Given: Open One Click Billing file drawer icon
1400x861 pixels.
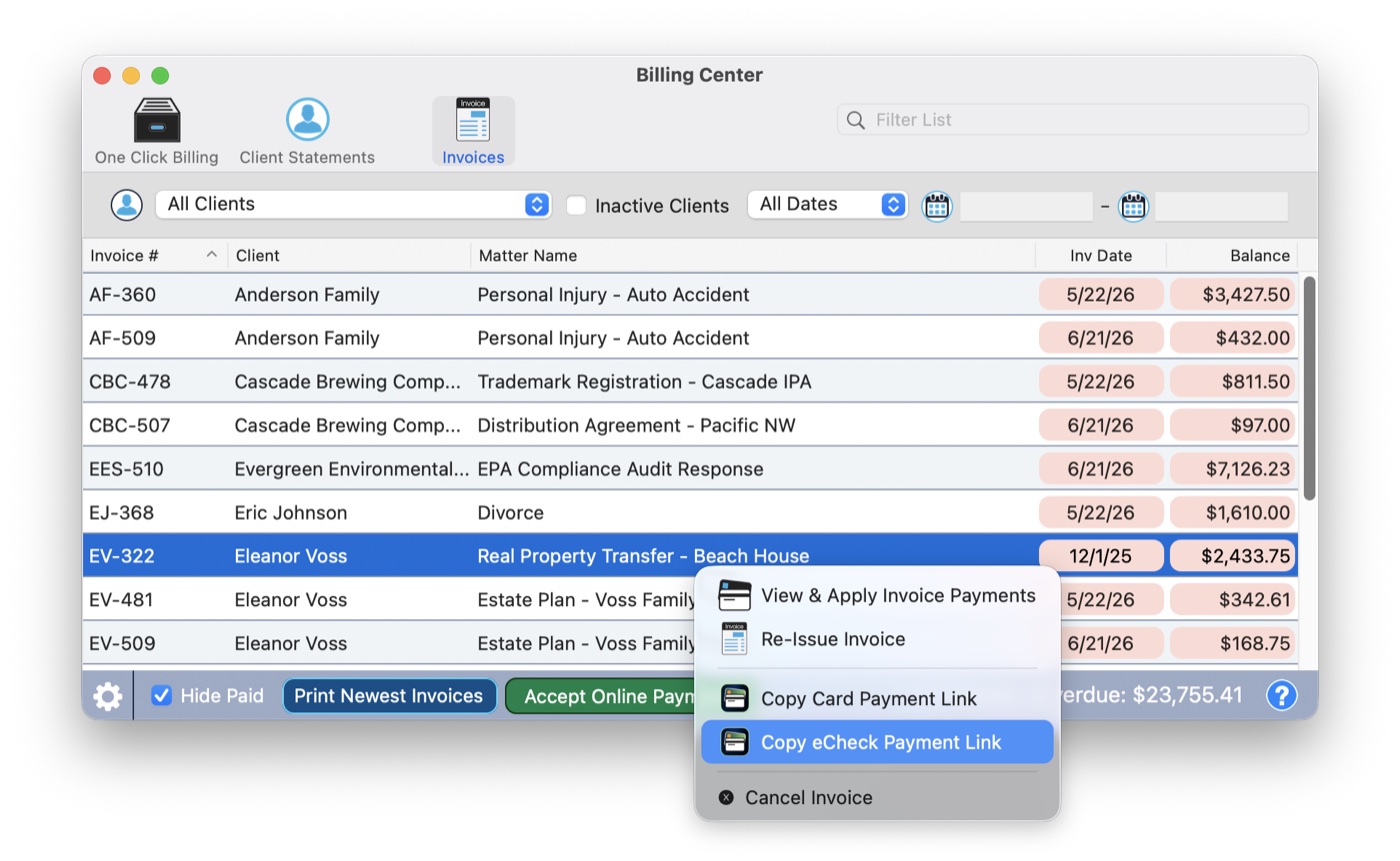Looking at the screenshot, I should tap(157, 120).
